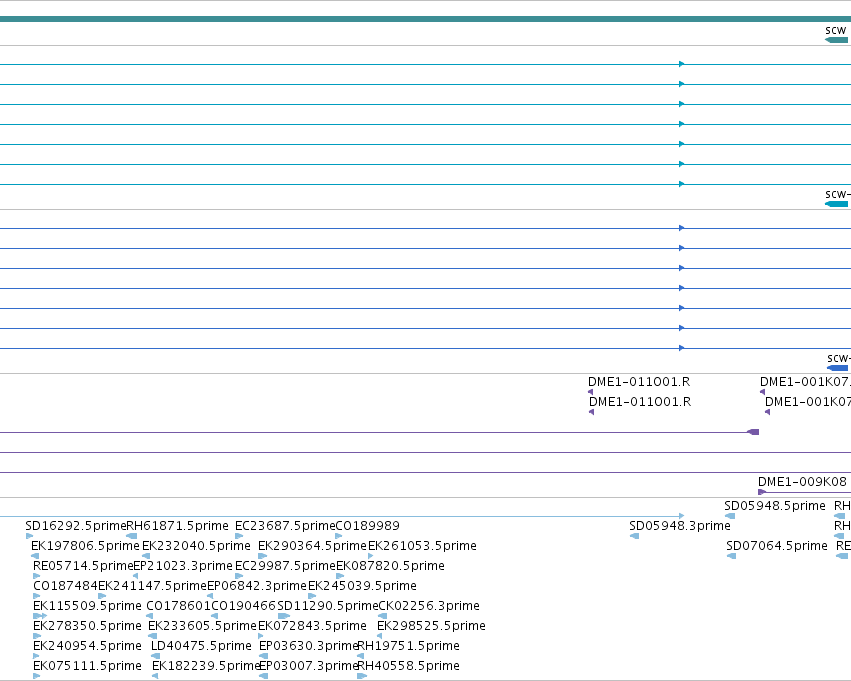Select the arrow glyph under RH61871.5prime
The width and height of the screenshot is (851, 681).
pos(131,536)
